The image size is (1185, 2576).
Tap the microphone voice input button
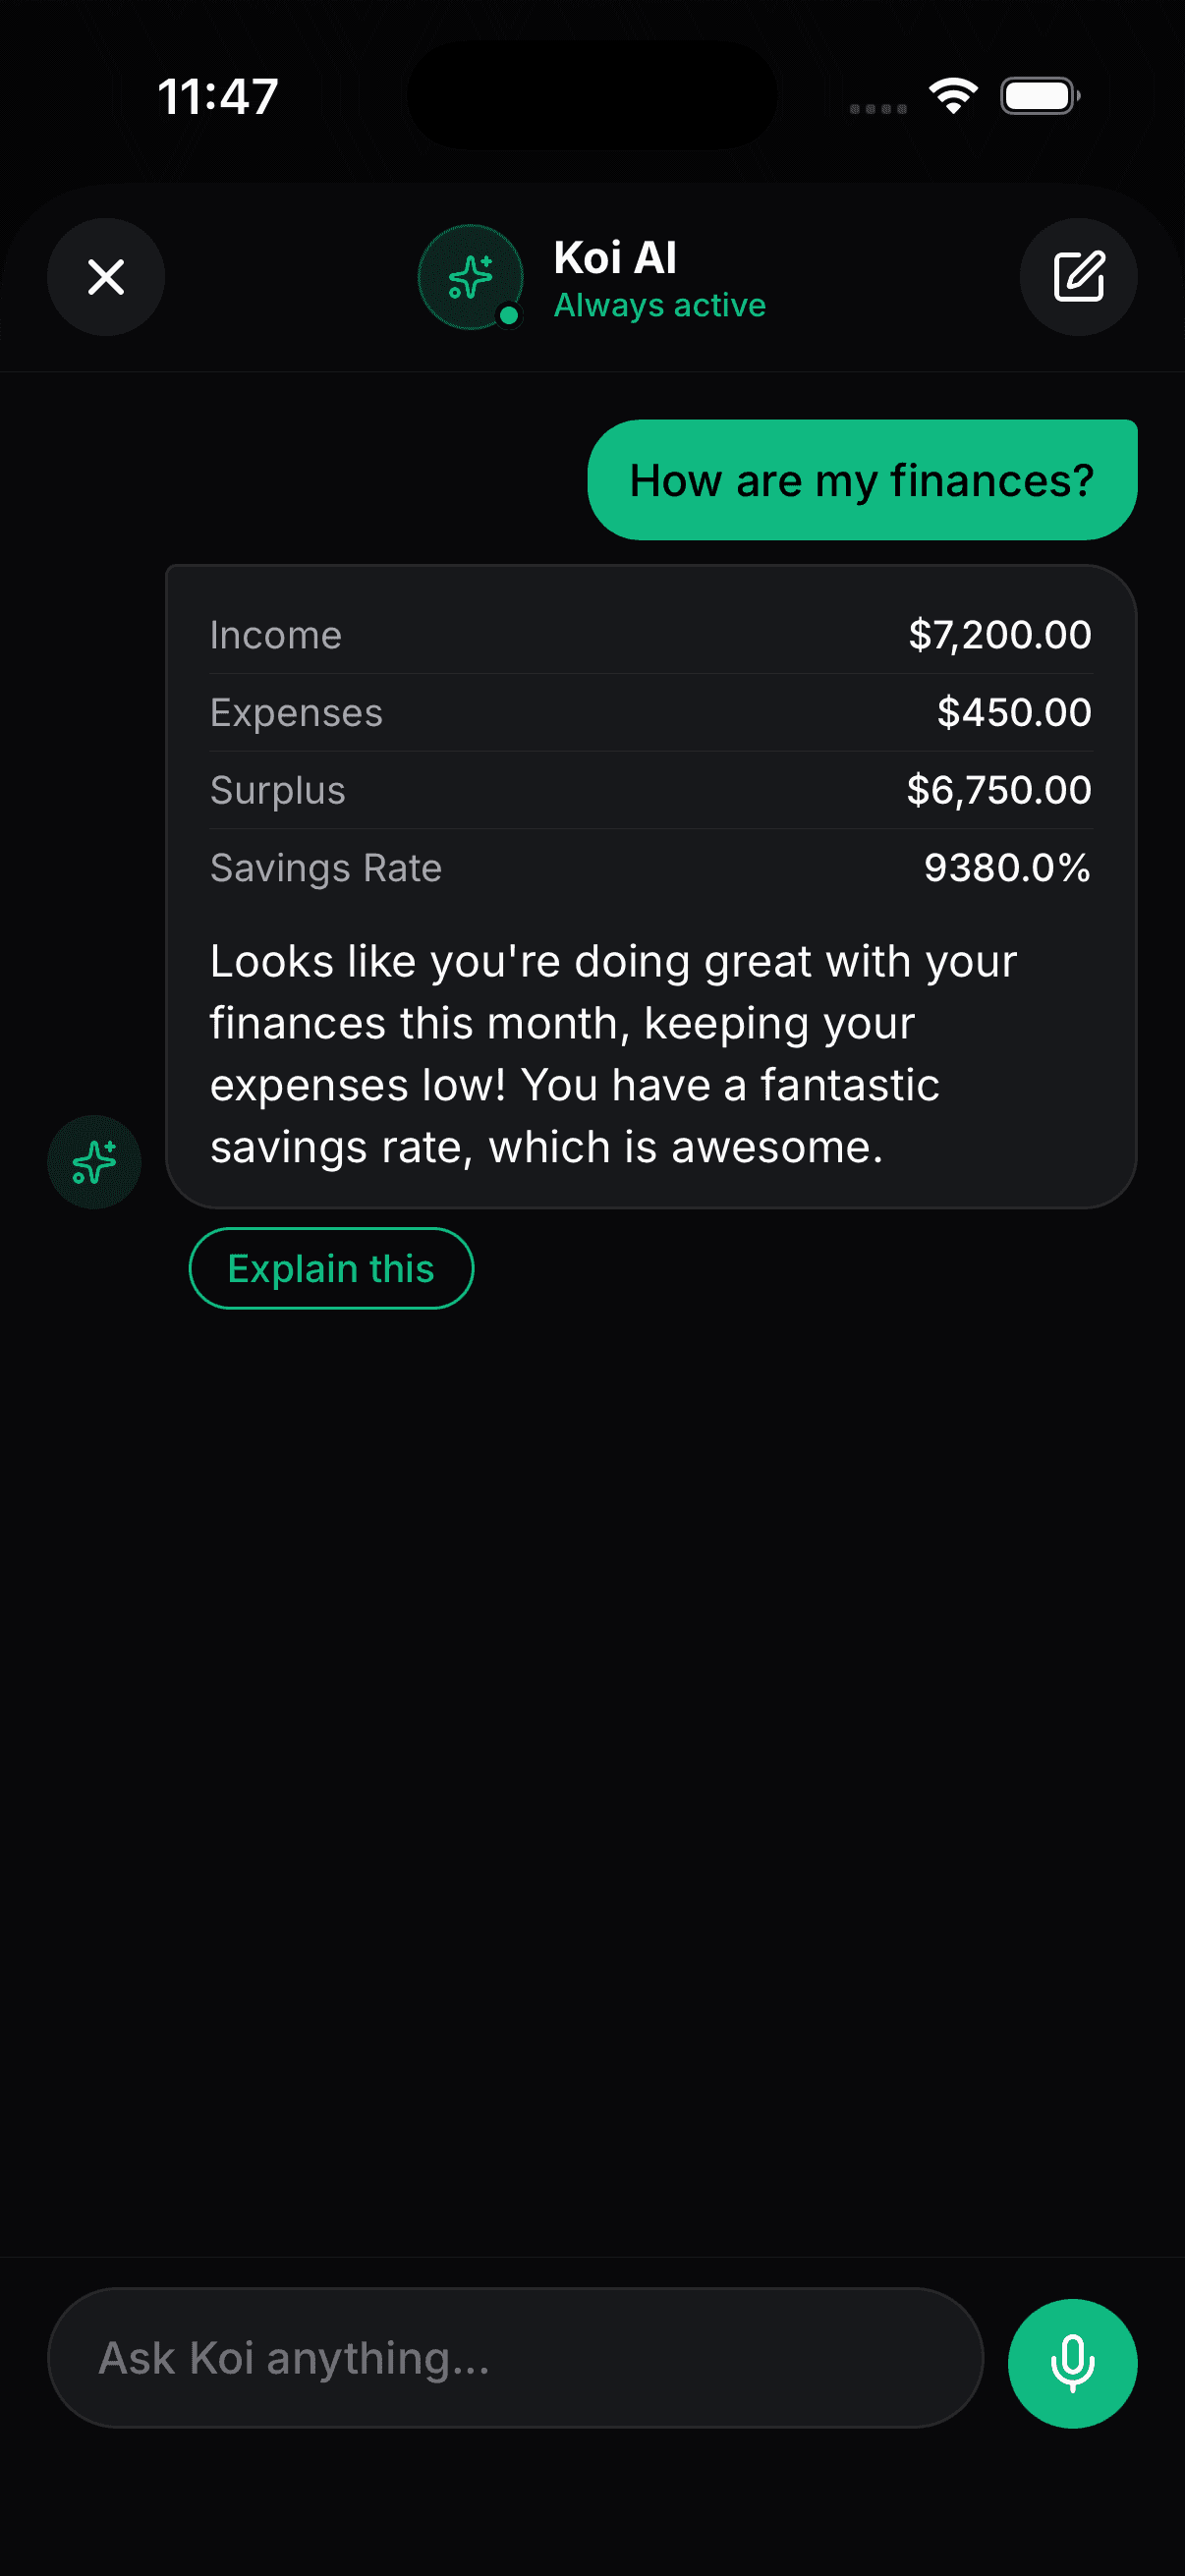coord(1072,2363)
